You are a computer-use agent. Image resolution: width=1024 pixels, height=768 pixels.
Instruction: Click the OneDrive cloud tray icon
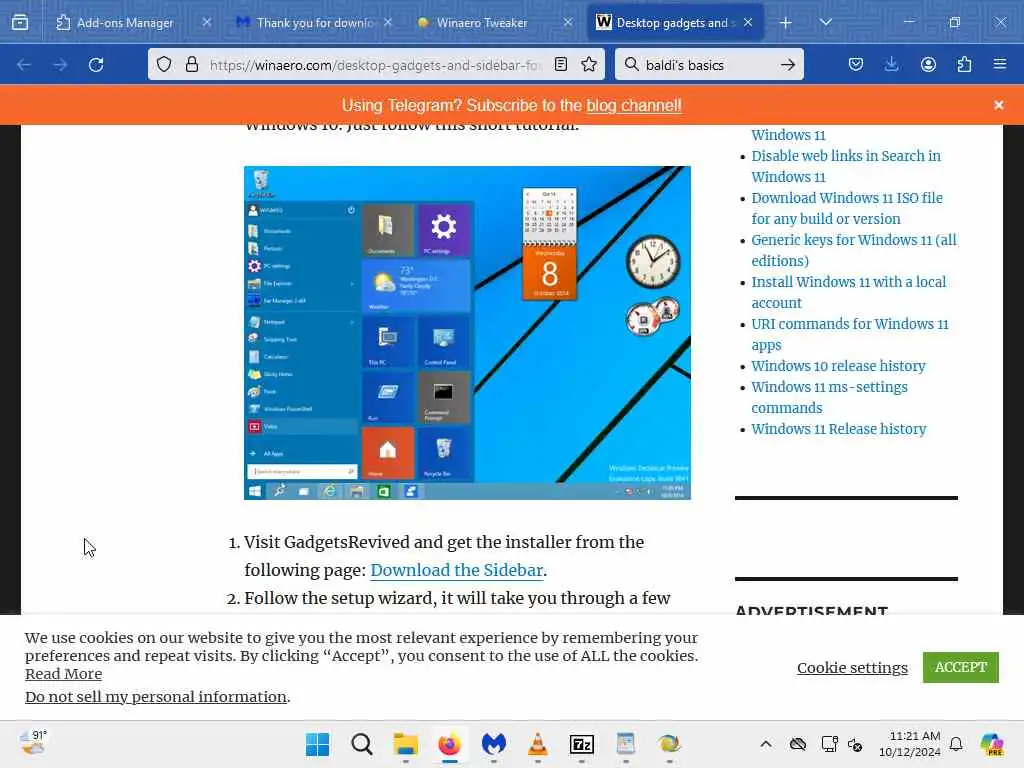pyautogui.click(x=797, y=744)
